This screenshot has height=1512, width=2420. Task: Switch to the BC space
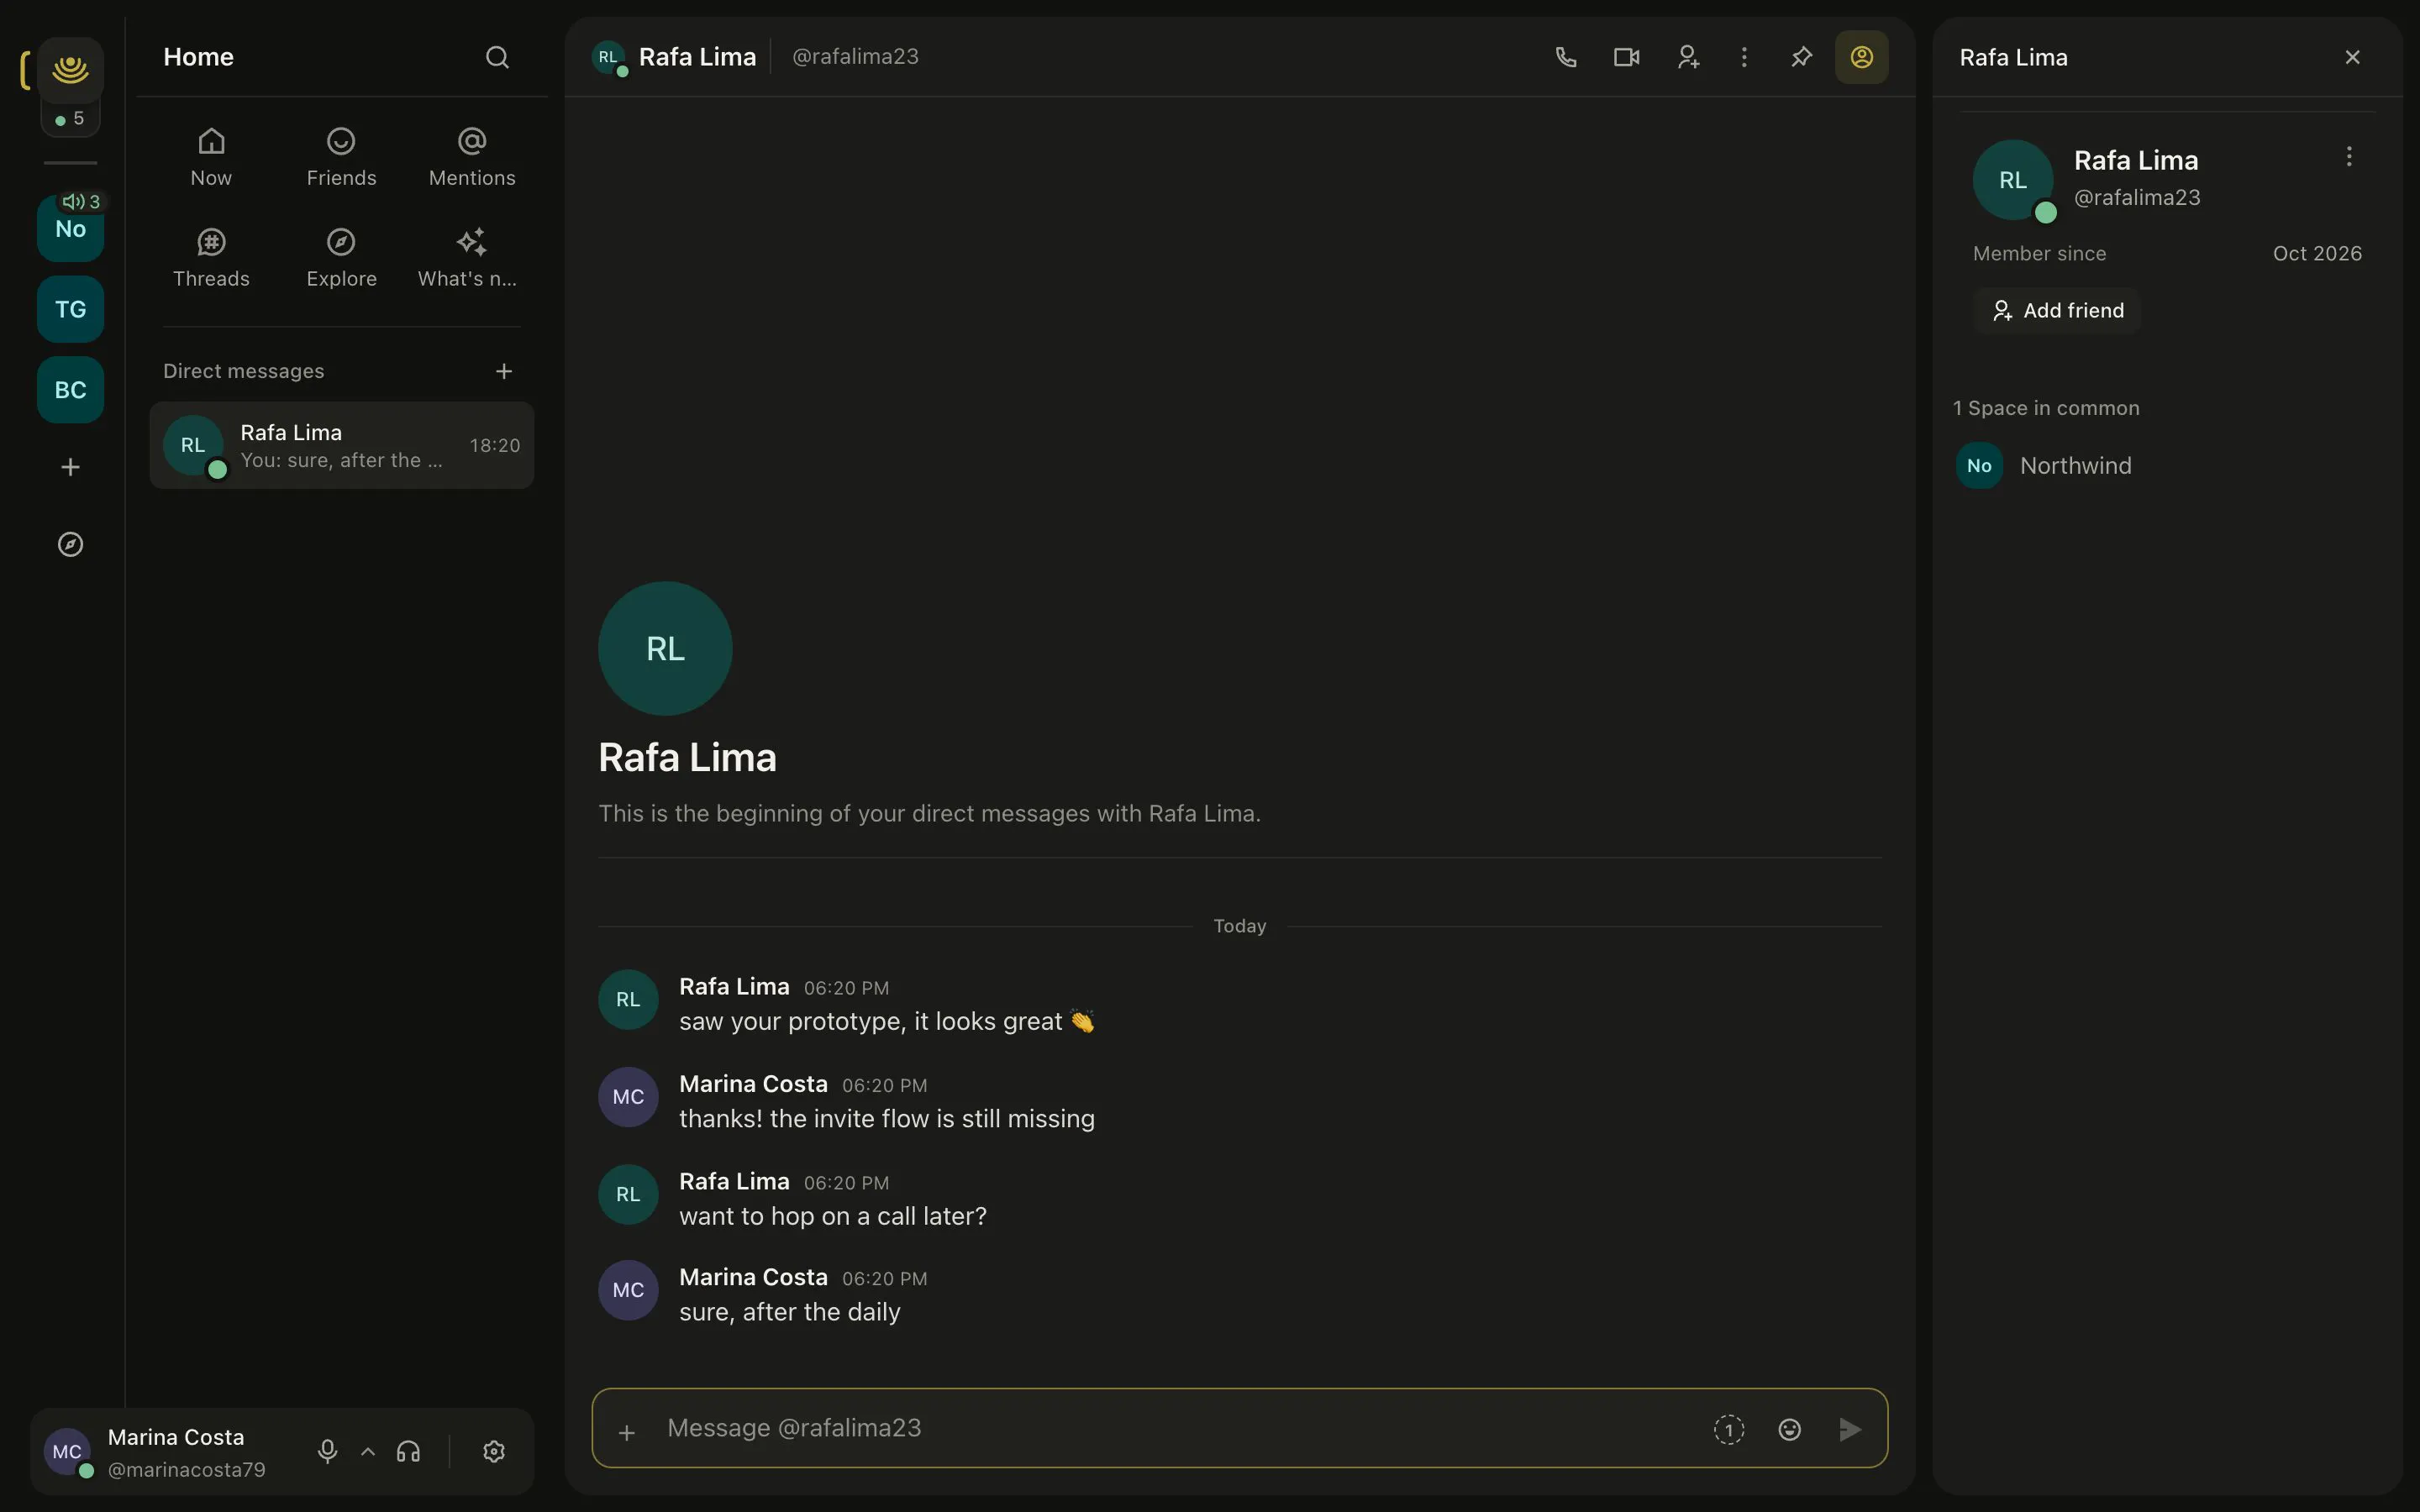tap(70, 390)
